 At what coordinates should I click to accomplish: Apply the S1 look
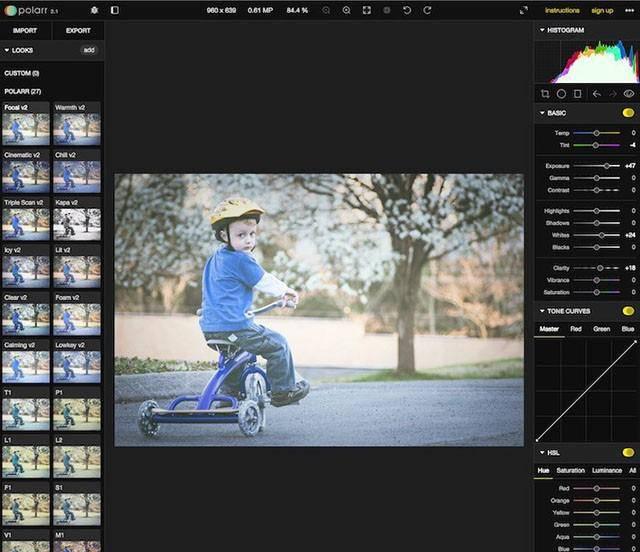pyautogui.click(x=77, y=504)
